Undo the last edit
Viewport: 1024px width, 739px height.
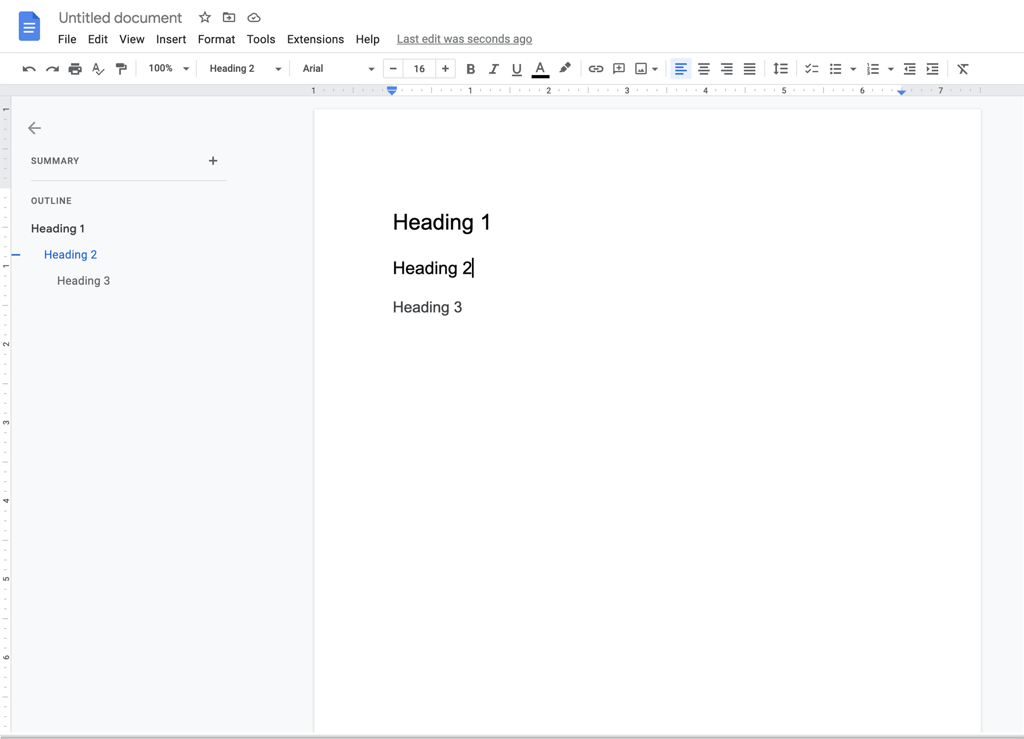(29, 68)
